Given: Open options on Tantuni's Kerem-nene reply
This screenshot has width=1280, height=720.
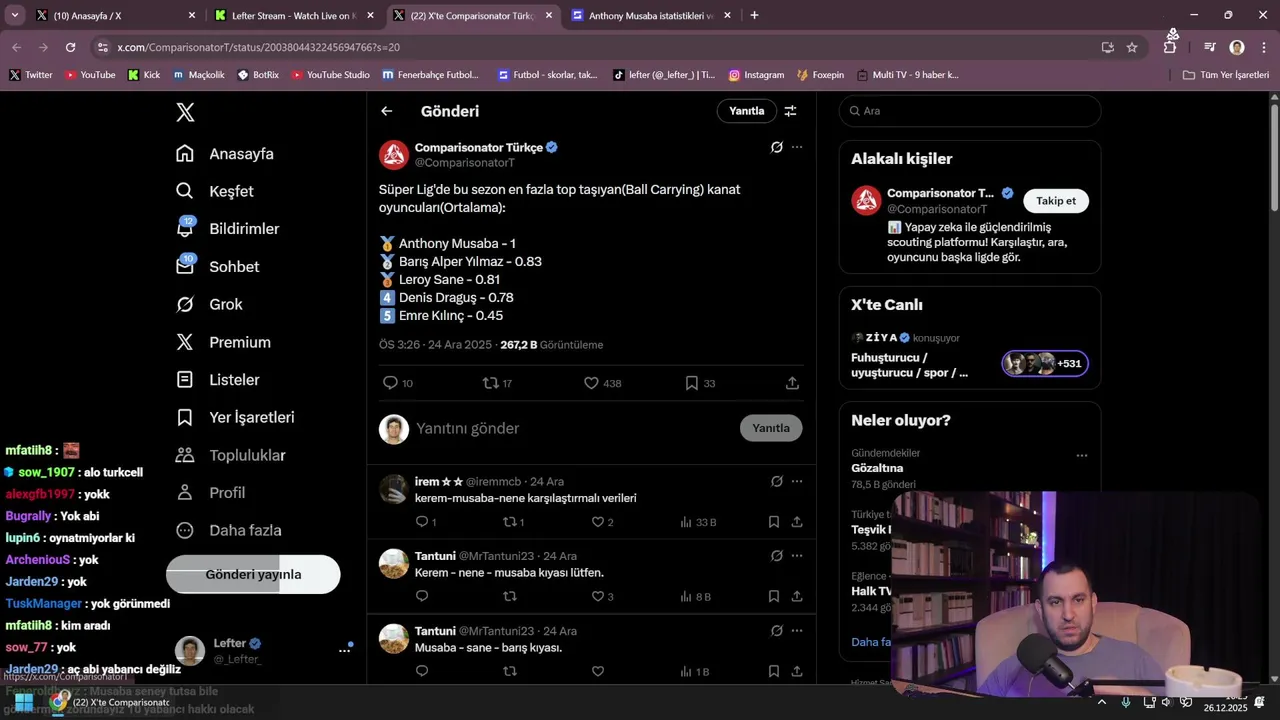Looking at the screenshot, I should (x=797, y=556).
